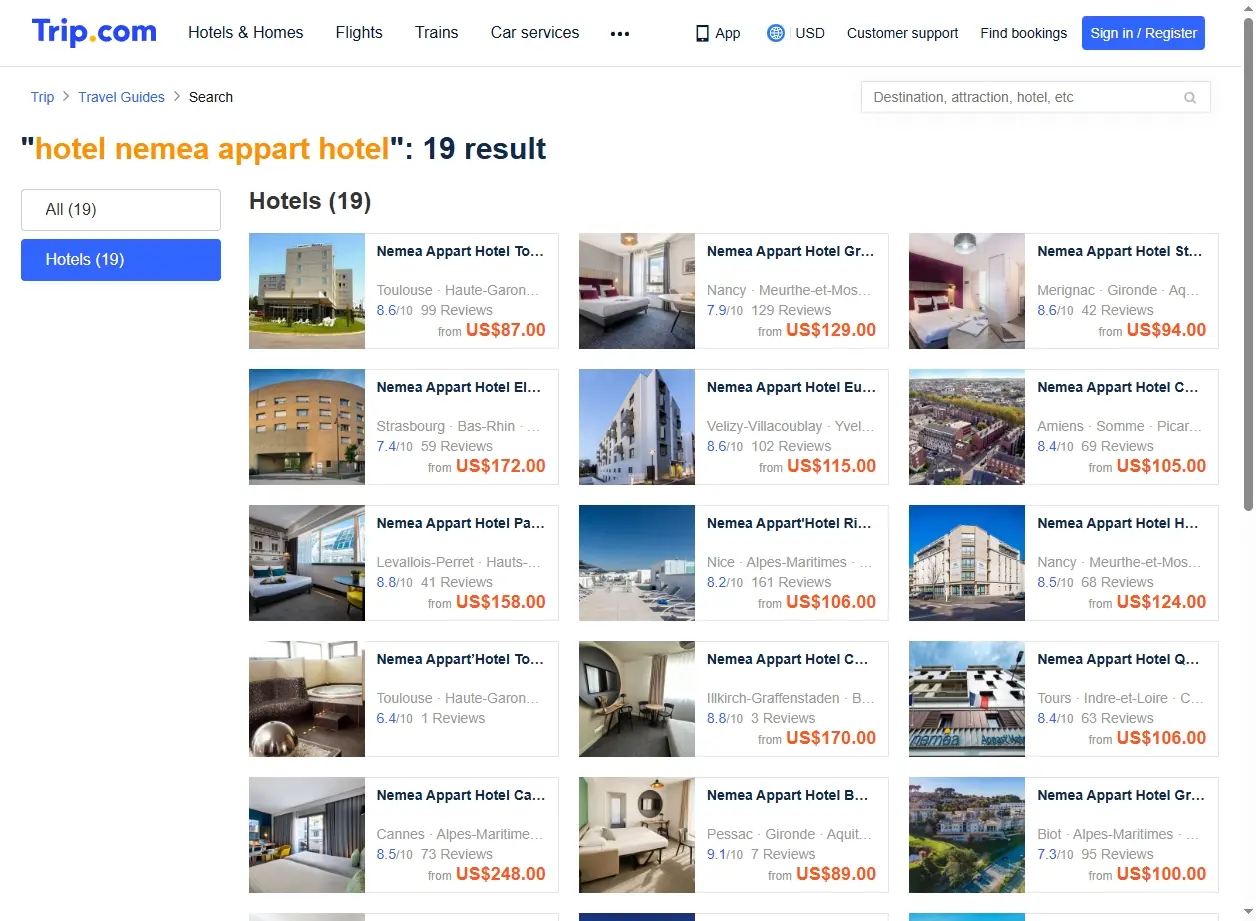Open the Nancy hotel thumbnail priced US$129.00
Screen dimensions: 1256x921
[637, 291]
